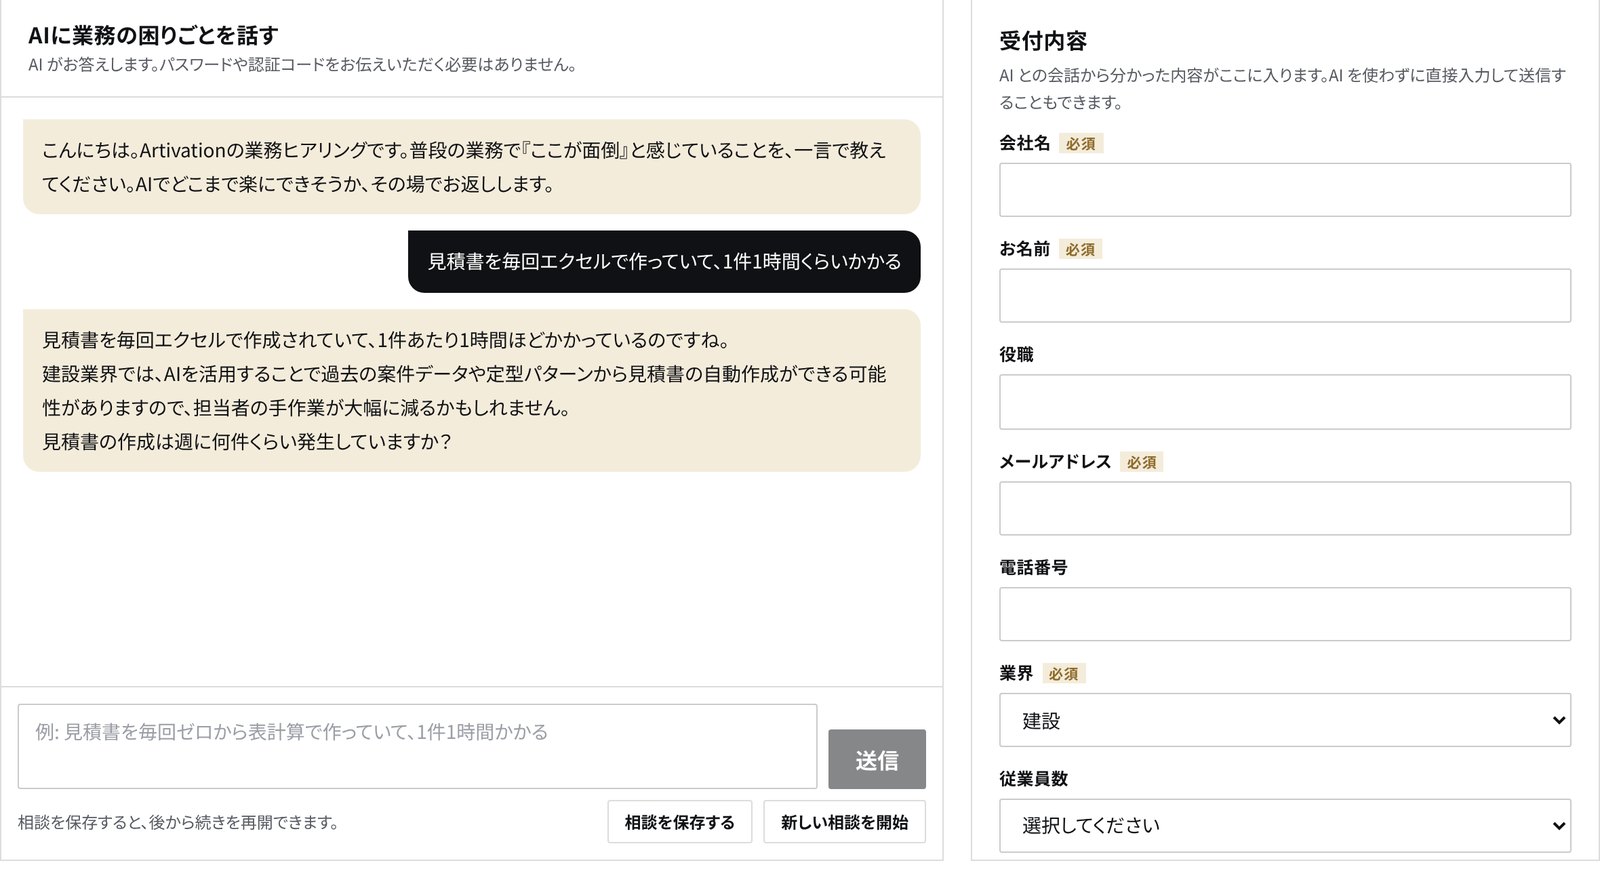This screenshot has width=1600, height=884.
Task: Click the description text under 受付内容
Action: [x=1283, y=88]
